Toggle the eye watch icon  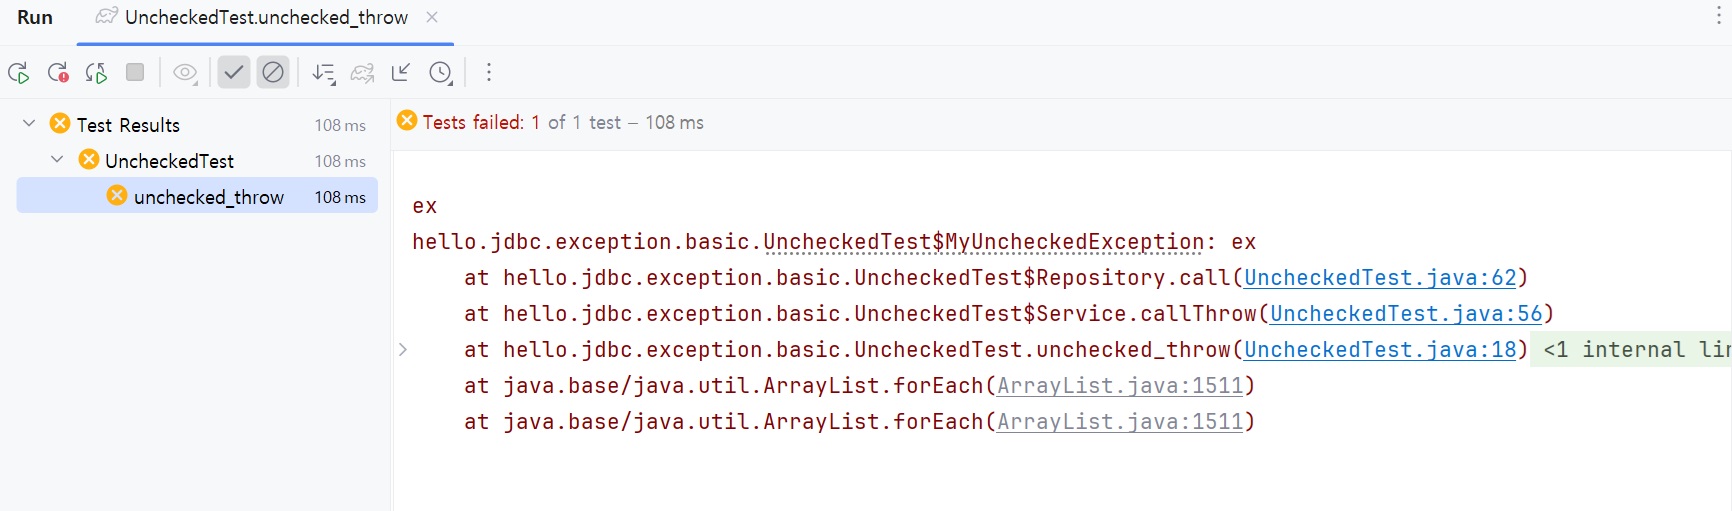(185, 73)
